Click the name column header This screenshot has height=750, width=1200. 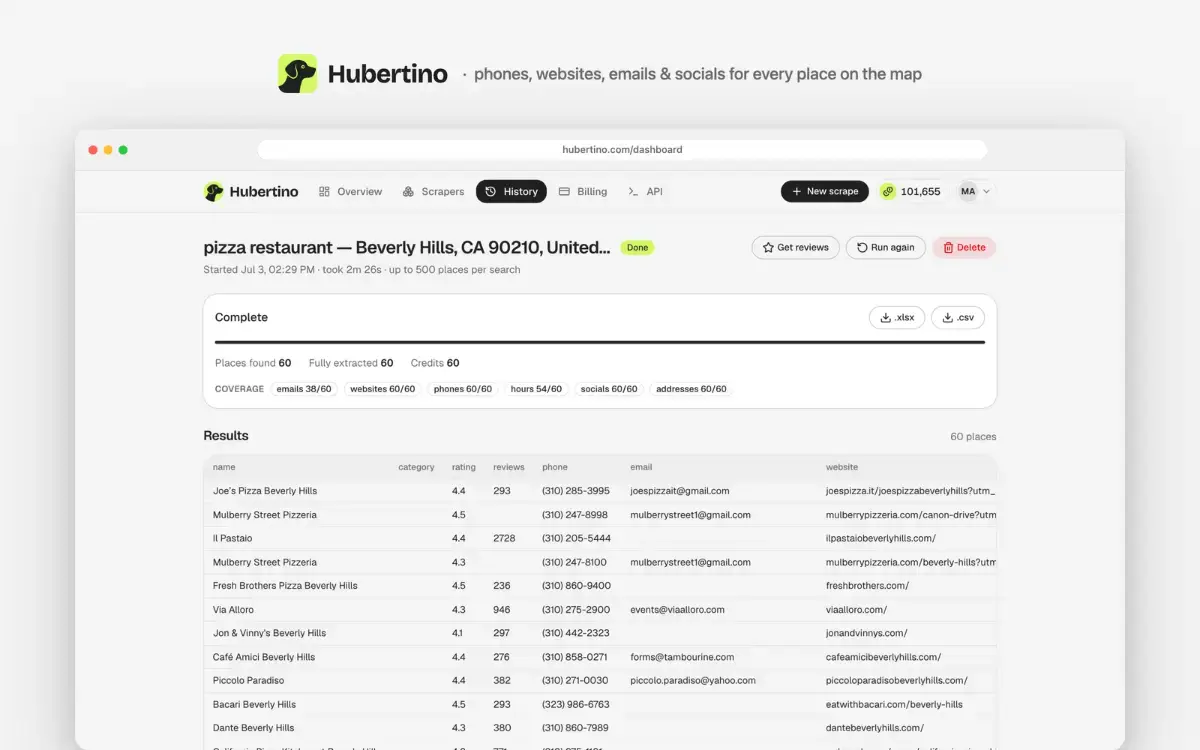(224, 467)
